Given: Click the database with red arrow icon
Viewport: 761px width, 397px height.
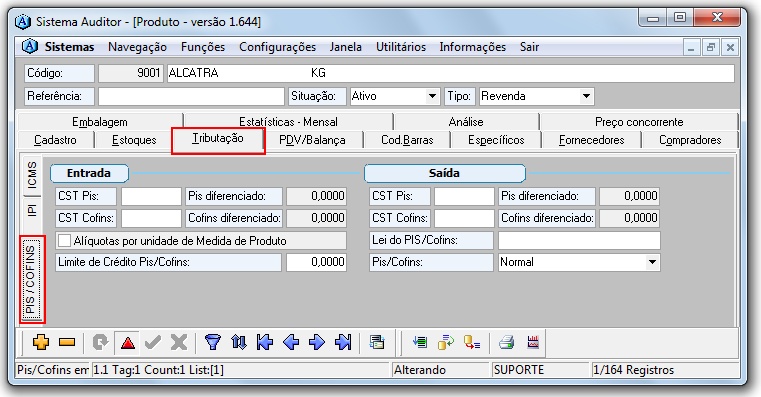Looking at the screenshot, I should coord(472,342).
